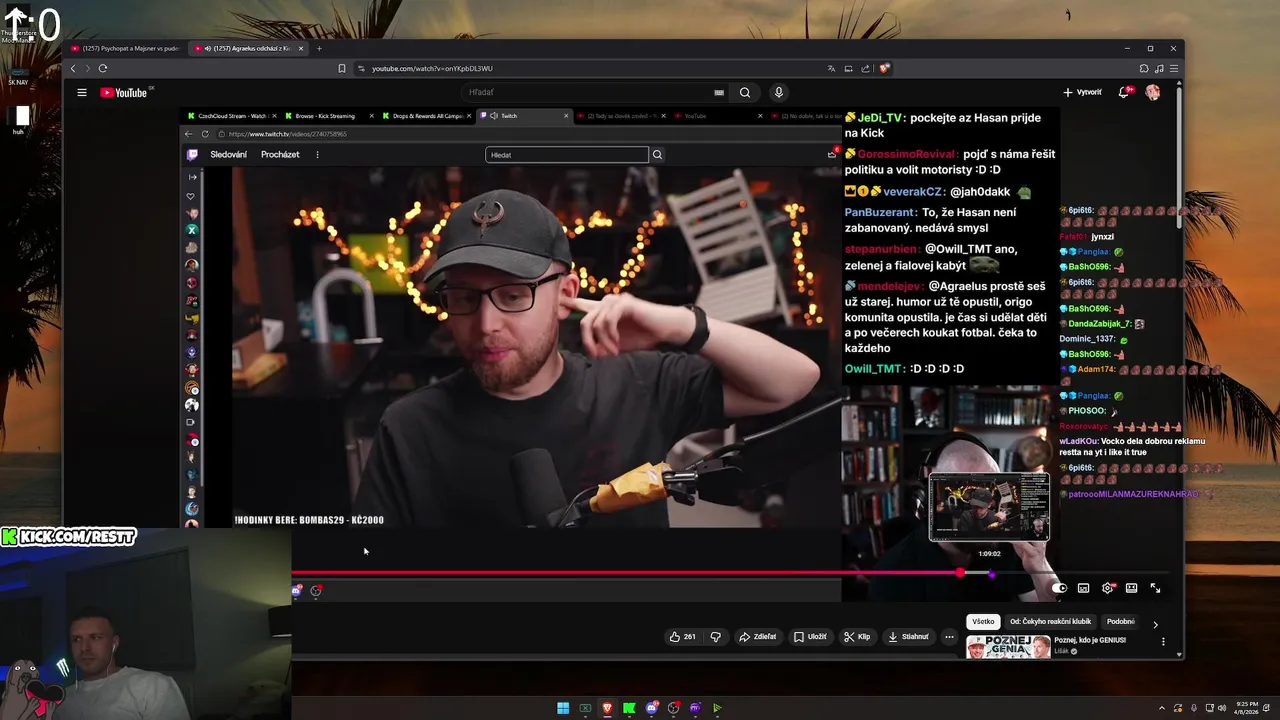Focus the YouTube Hľadať search field
This screenshot has width=1280, height=720.
(x=595, y=92)
